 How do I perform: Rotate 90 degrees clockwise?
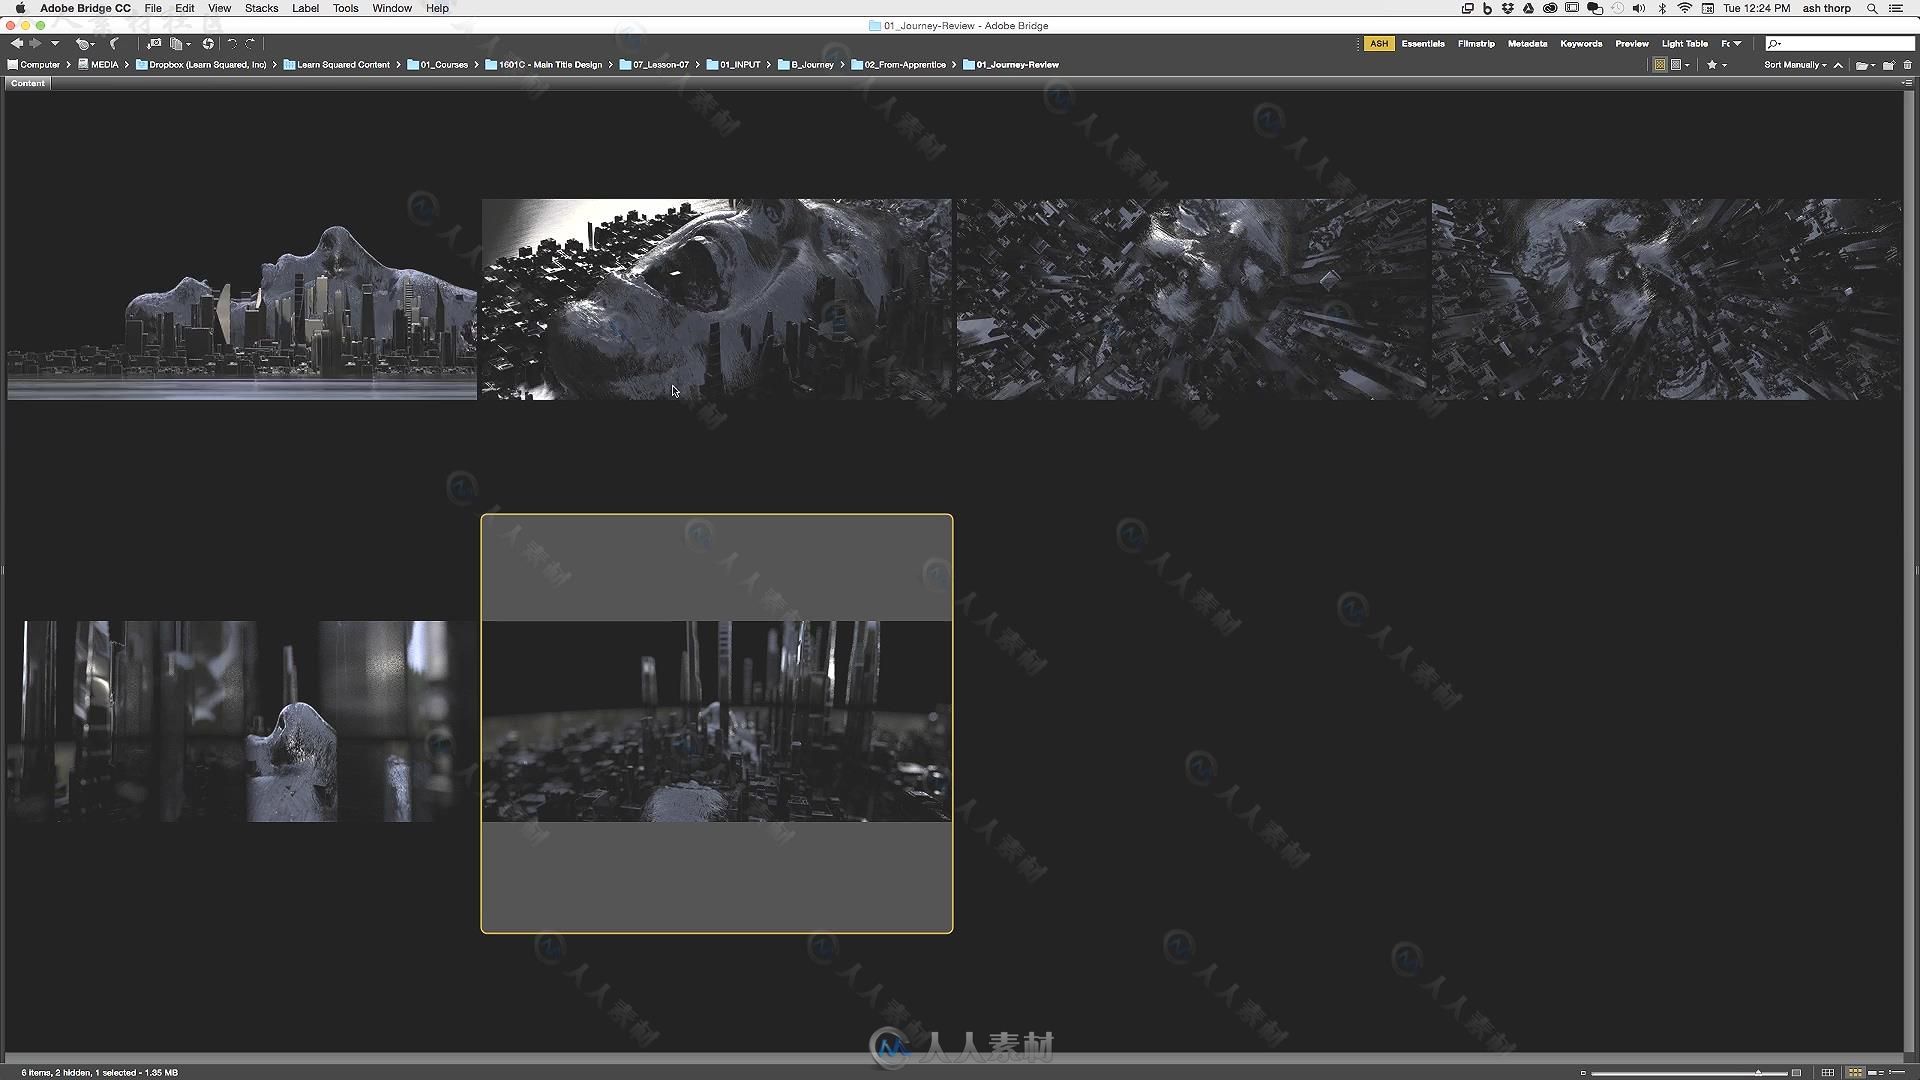[x=250, y=44]
